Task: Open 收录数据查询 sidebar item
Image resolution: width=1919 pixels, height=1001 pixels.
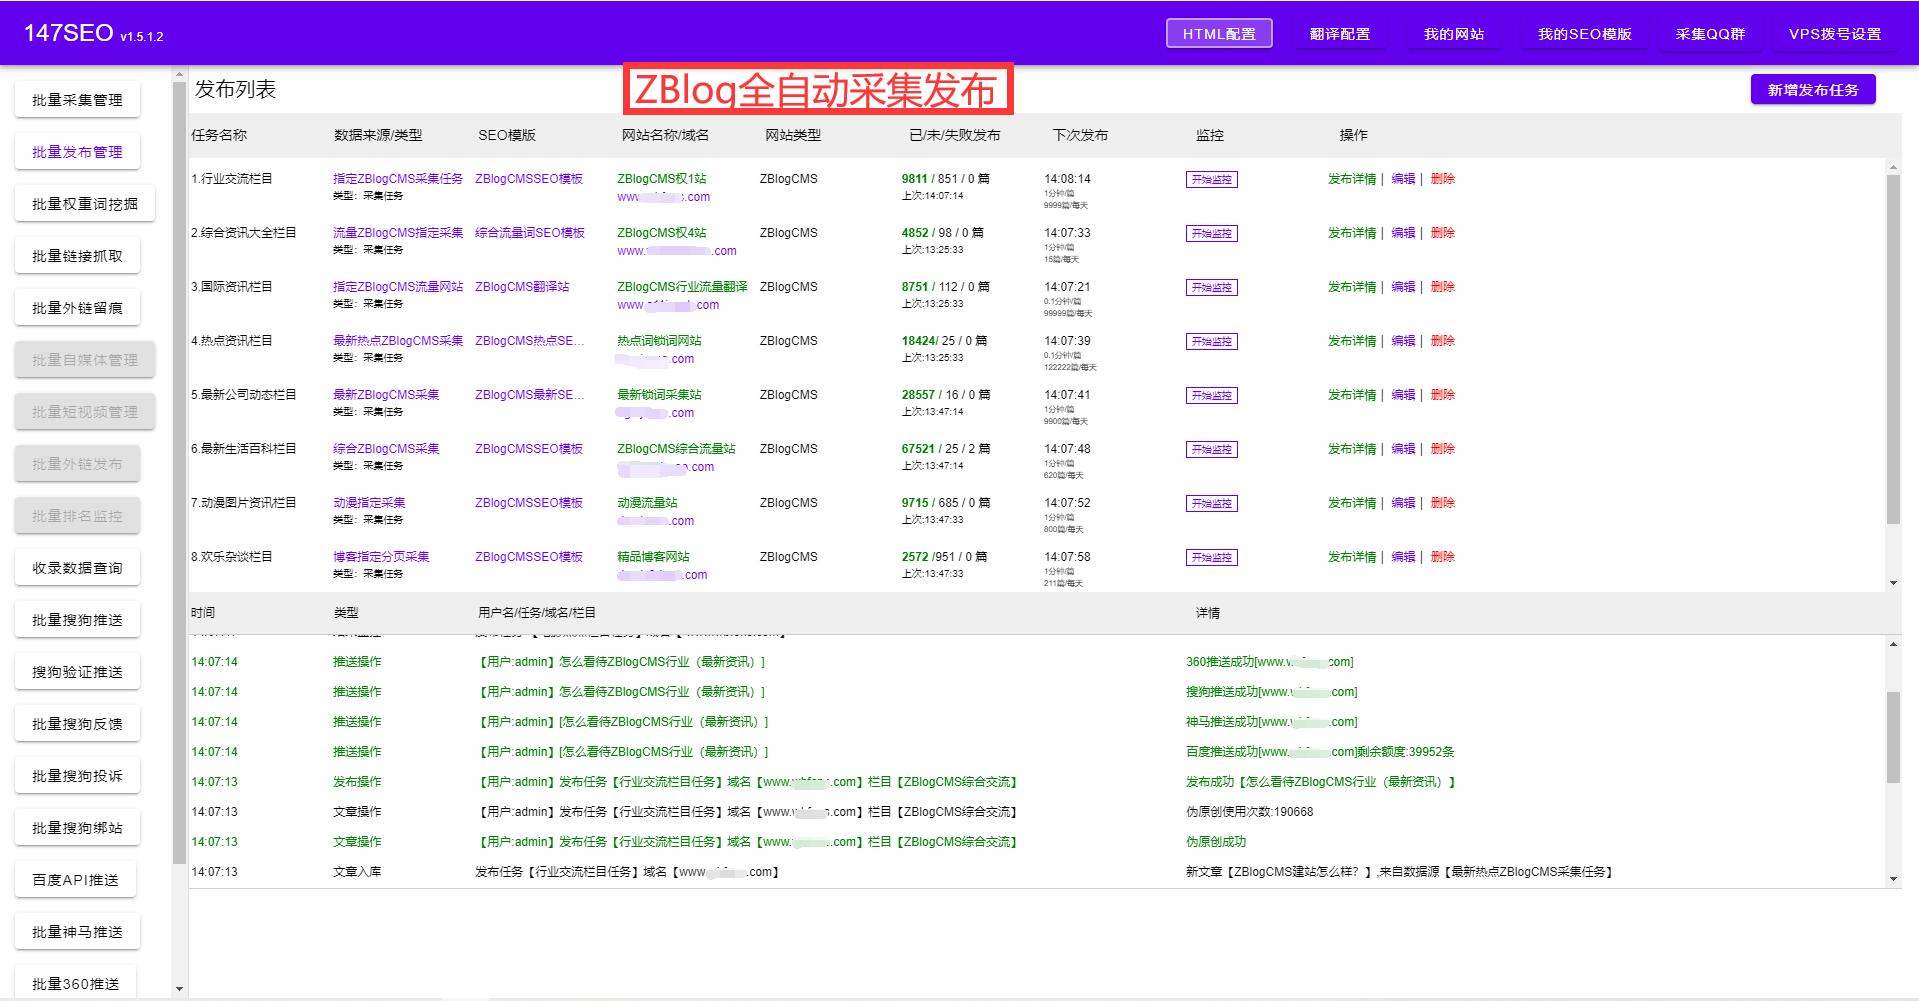Action: coord(77,568)
